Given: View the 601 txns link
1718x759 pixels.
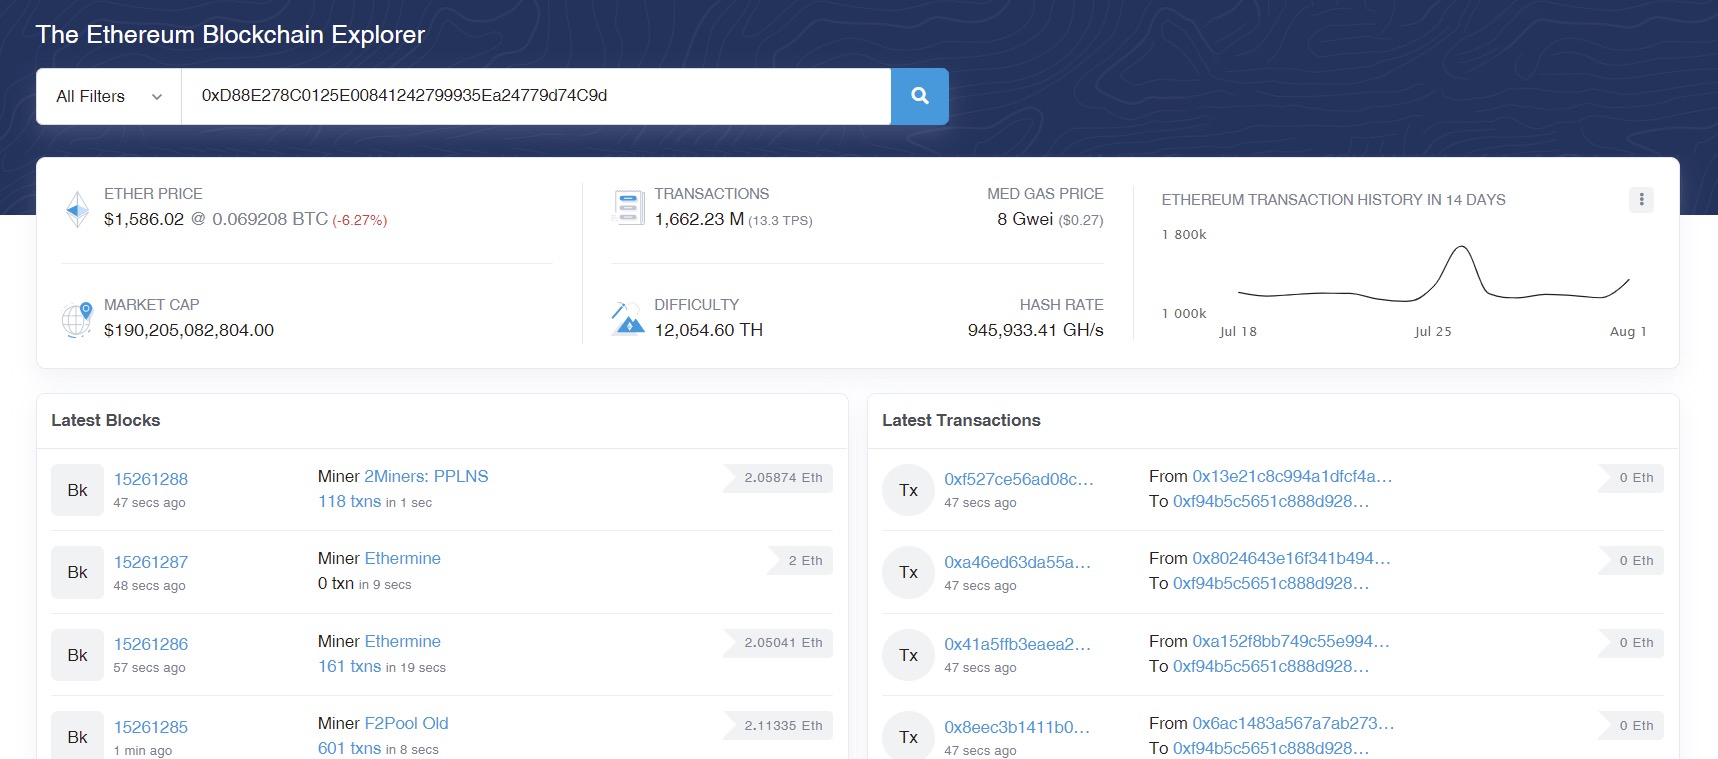Looking at the screenshot, I should (x=349, y=748).
